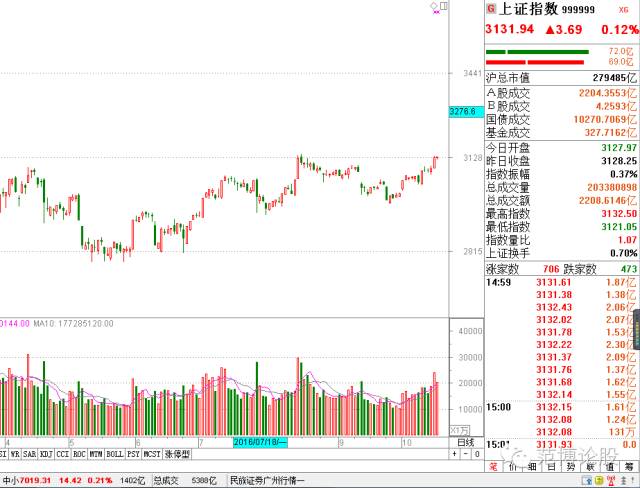
Task: Switch to the BOLL indicator tab
Action: (x=115, y=454)
